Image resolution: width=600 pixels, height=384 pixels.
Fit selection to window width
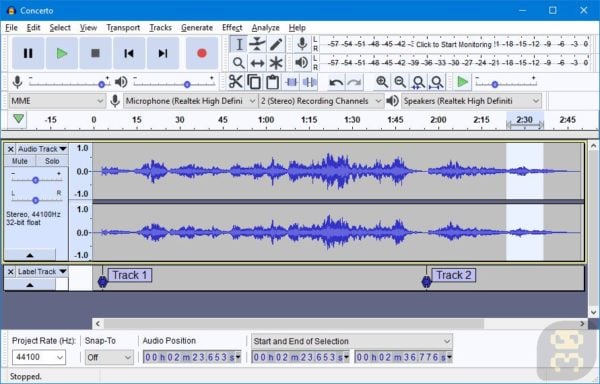(x=418, y=82)
